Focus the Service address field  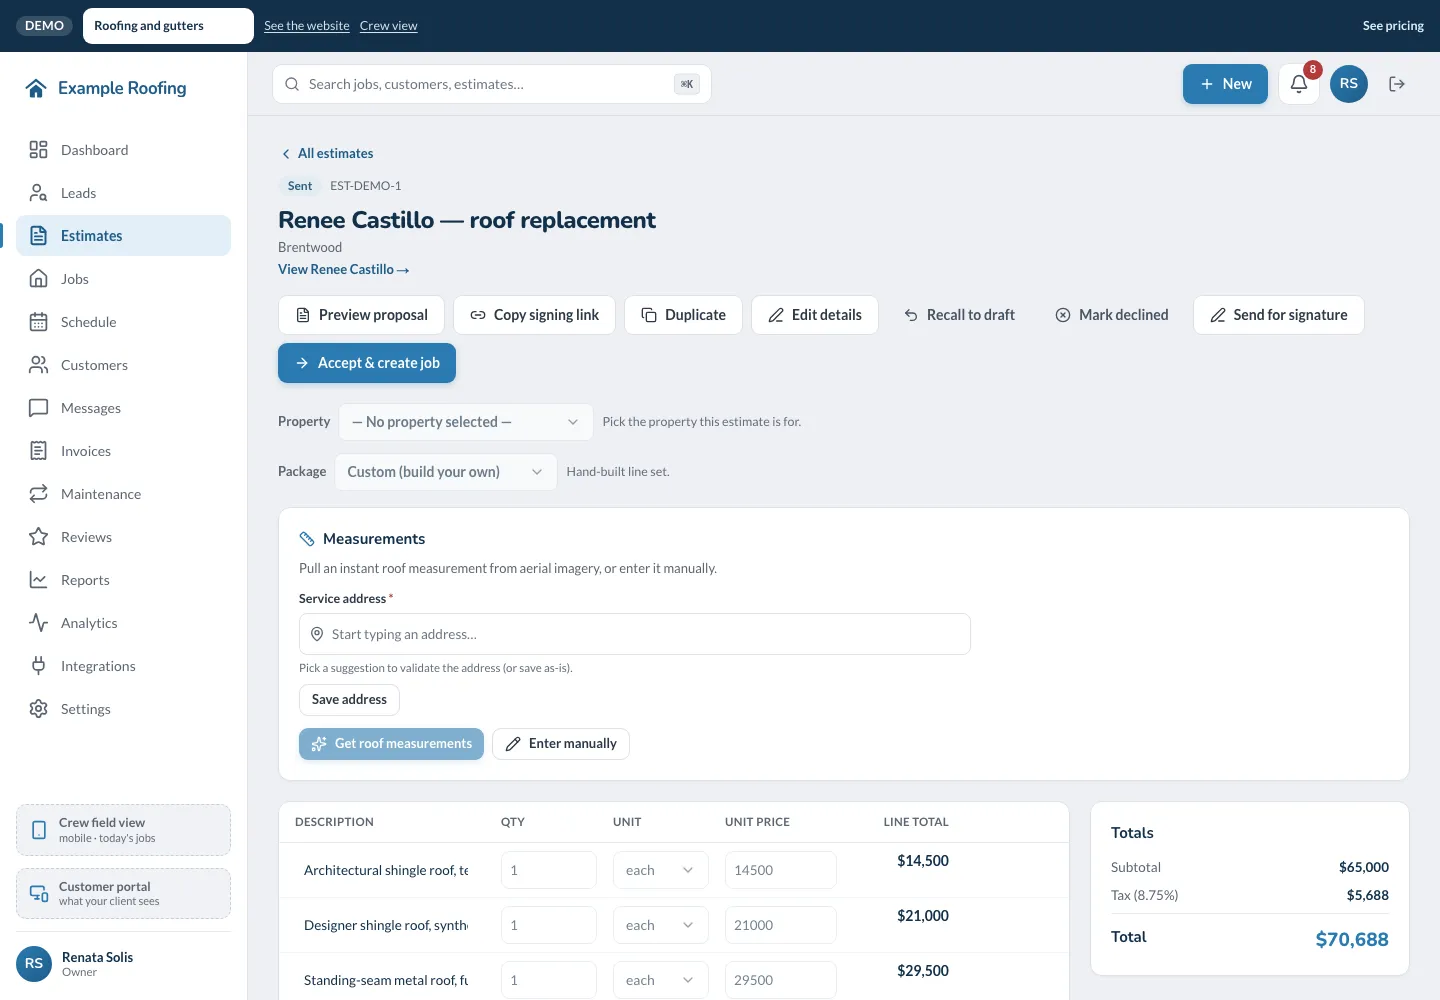click(635, 634)
